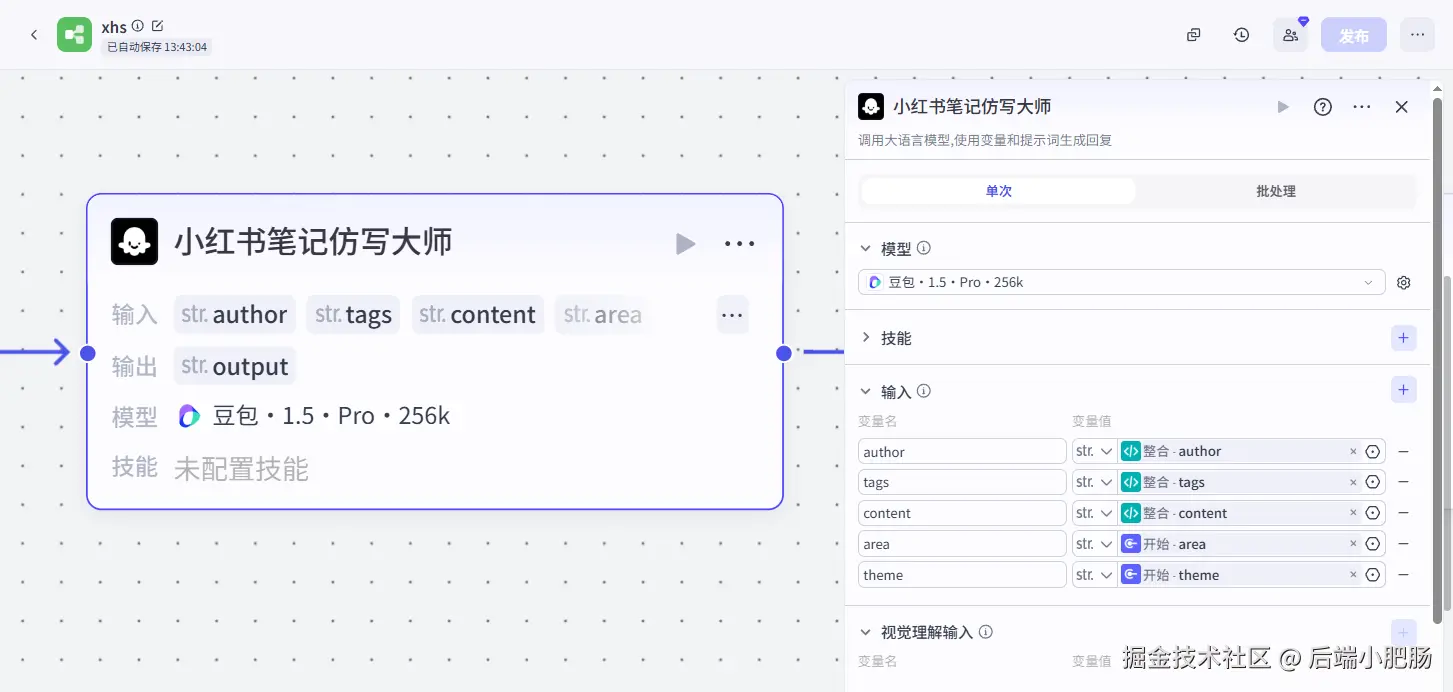
Task: Show info for the 模型 section
Action: click(x=924, y=248)
